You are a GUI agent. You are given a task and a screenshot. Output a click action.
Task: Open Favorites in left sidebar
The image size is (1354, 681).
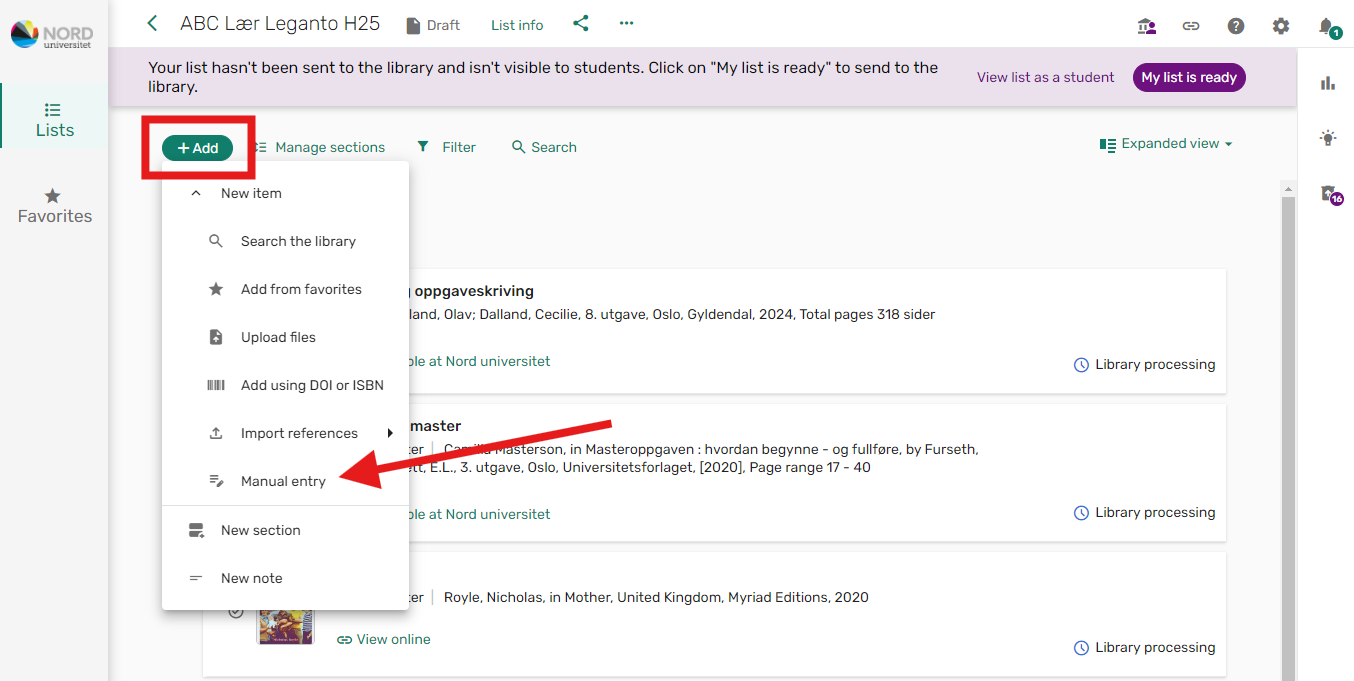(x=54, y=206)
